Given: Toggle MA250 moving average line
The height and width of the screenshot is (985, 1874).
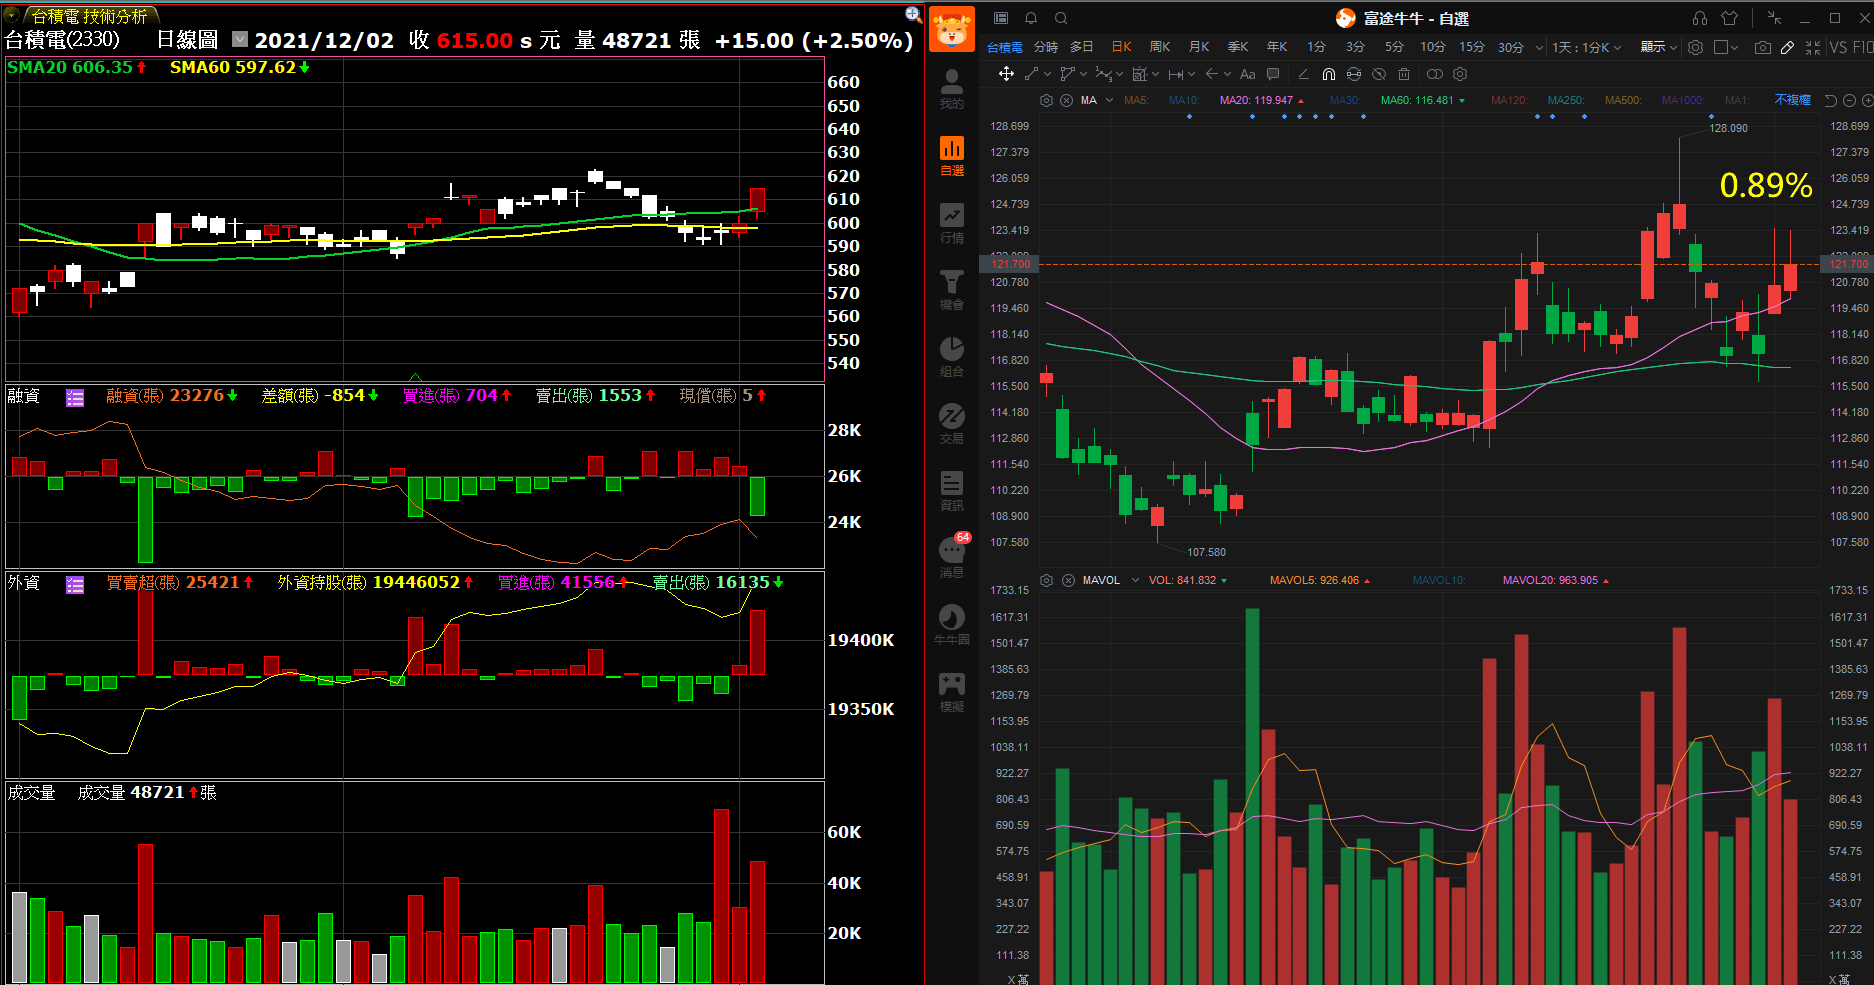Looking at the screenshot, I should 1566,100.
